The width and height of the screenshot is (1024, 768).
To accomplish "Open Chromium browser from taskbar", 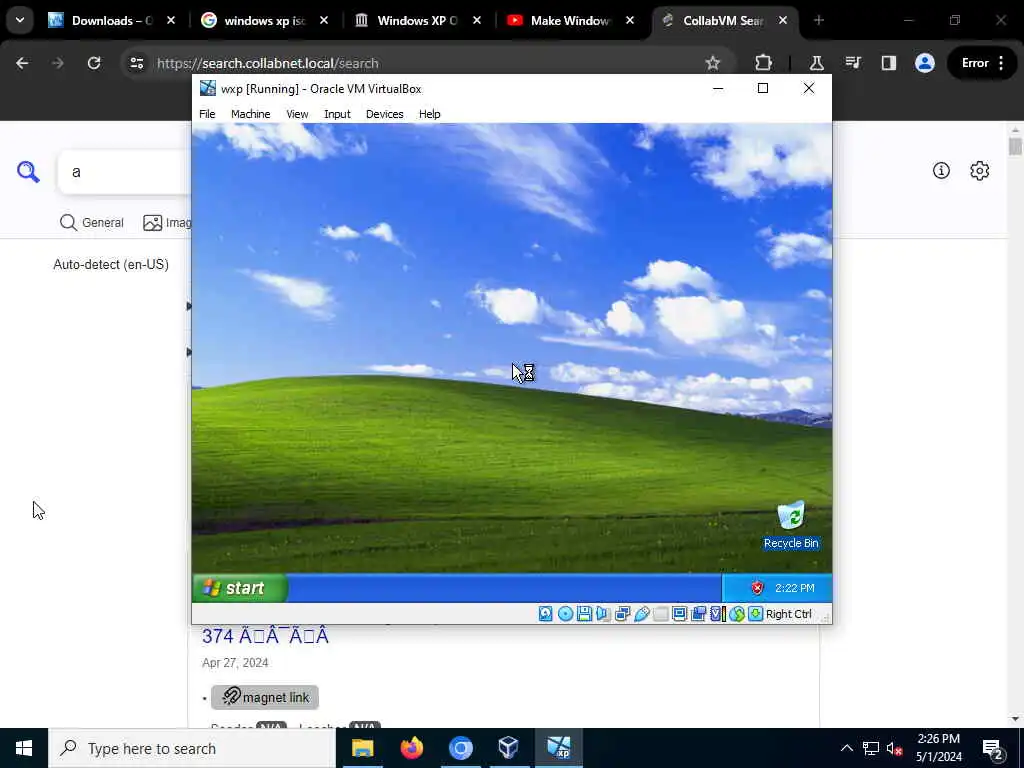I will pyautogui.click(x=460, y=748).
